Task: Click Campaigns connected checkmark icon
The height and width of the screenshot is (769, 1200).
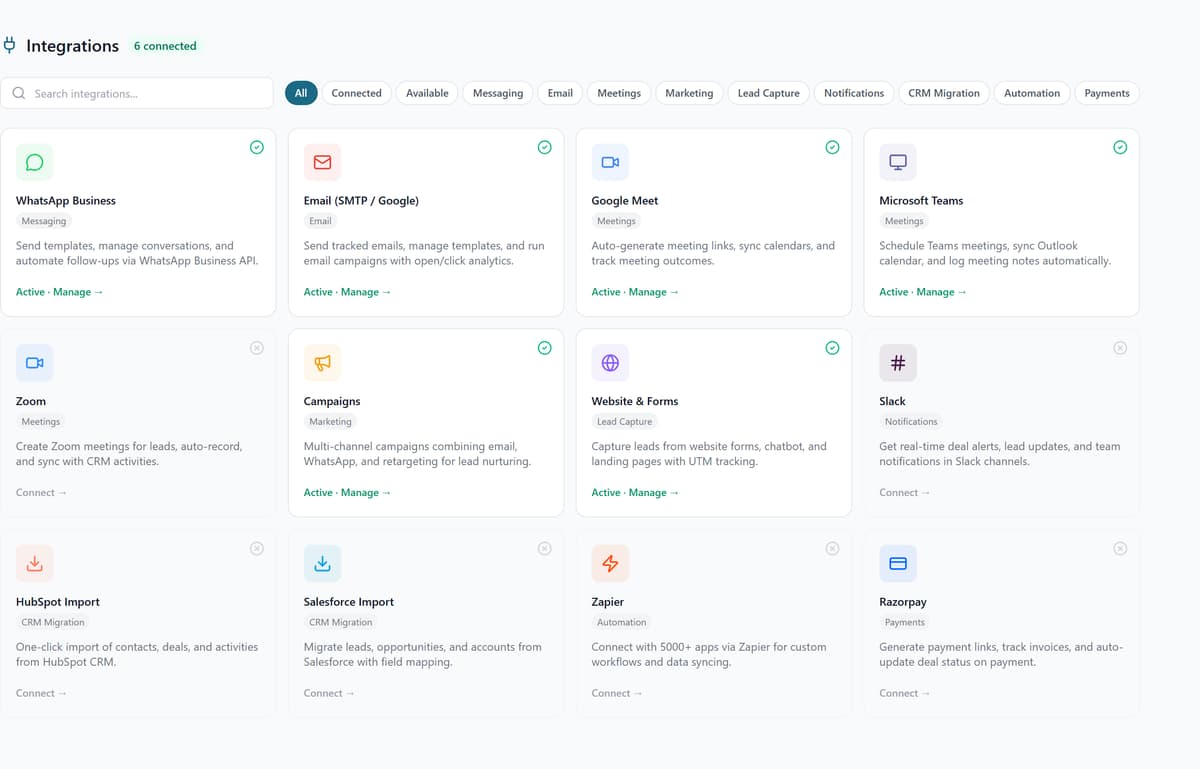Action: coord(544,348)
